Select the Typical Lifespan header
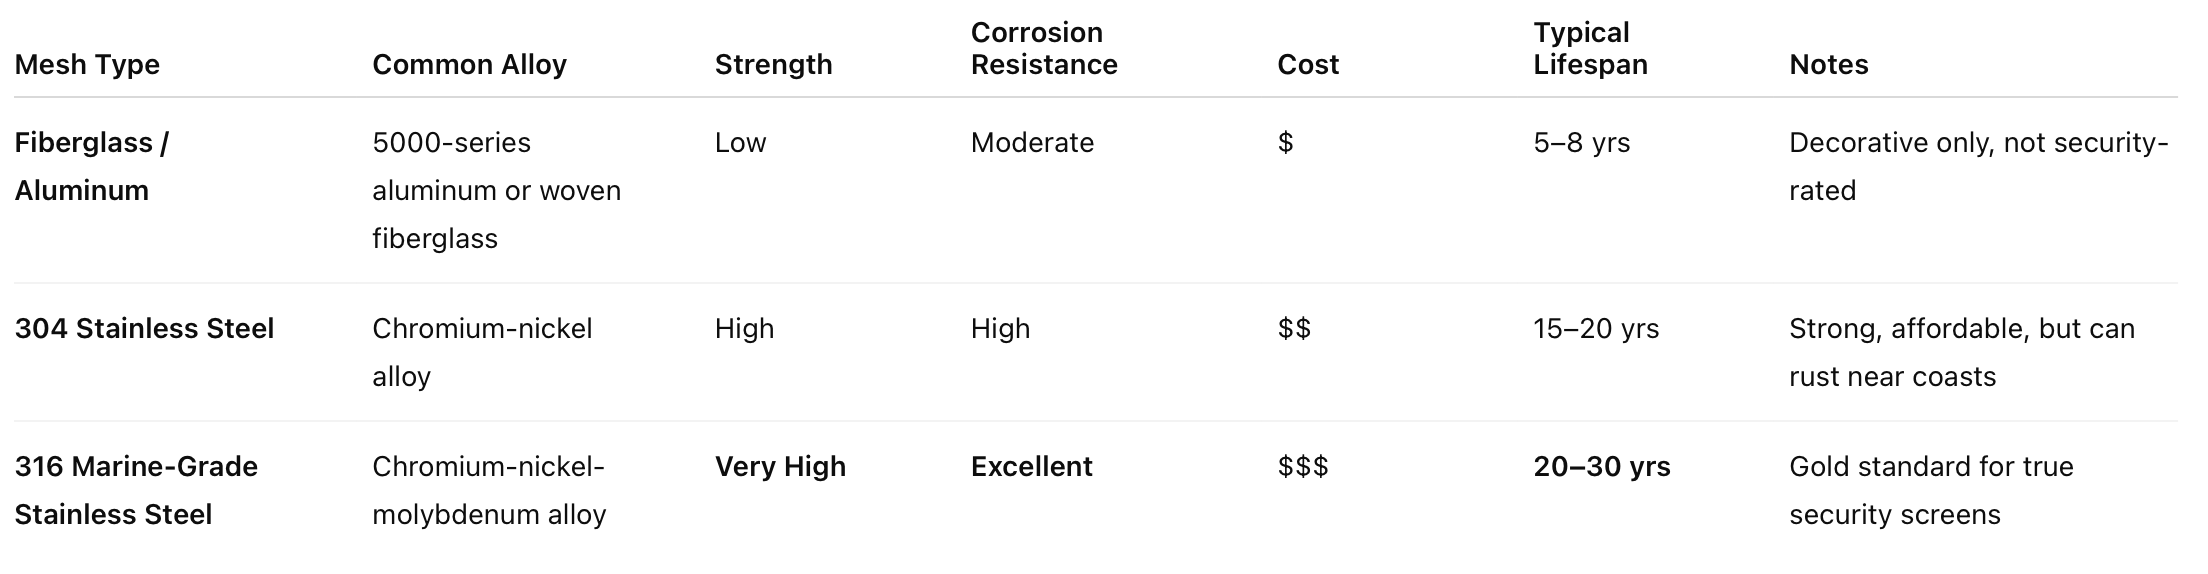 1590,48
